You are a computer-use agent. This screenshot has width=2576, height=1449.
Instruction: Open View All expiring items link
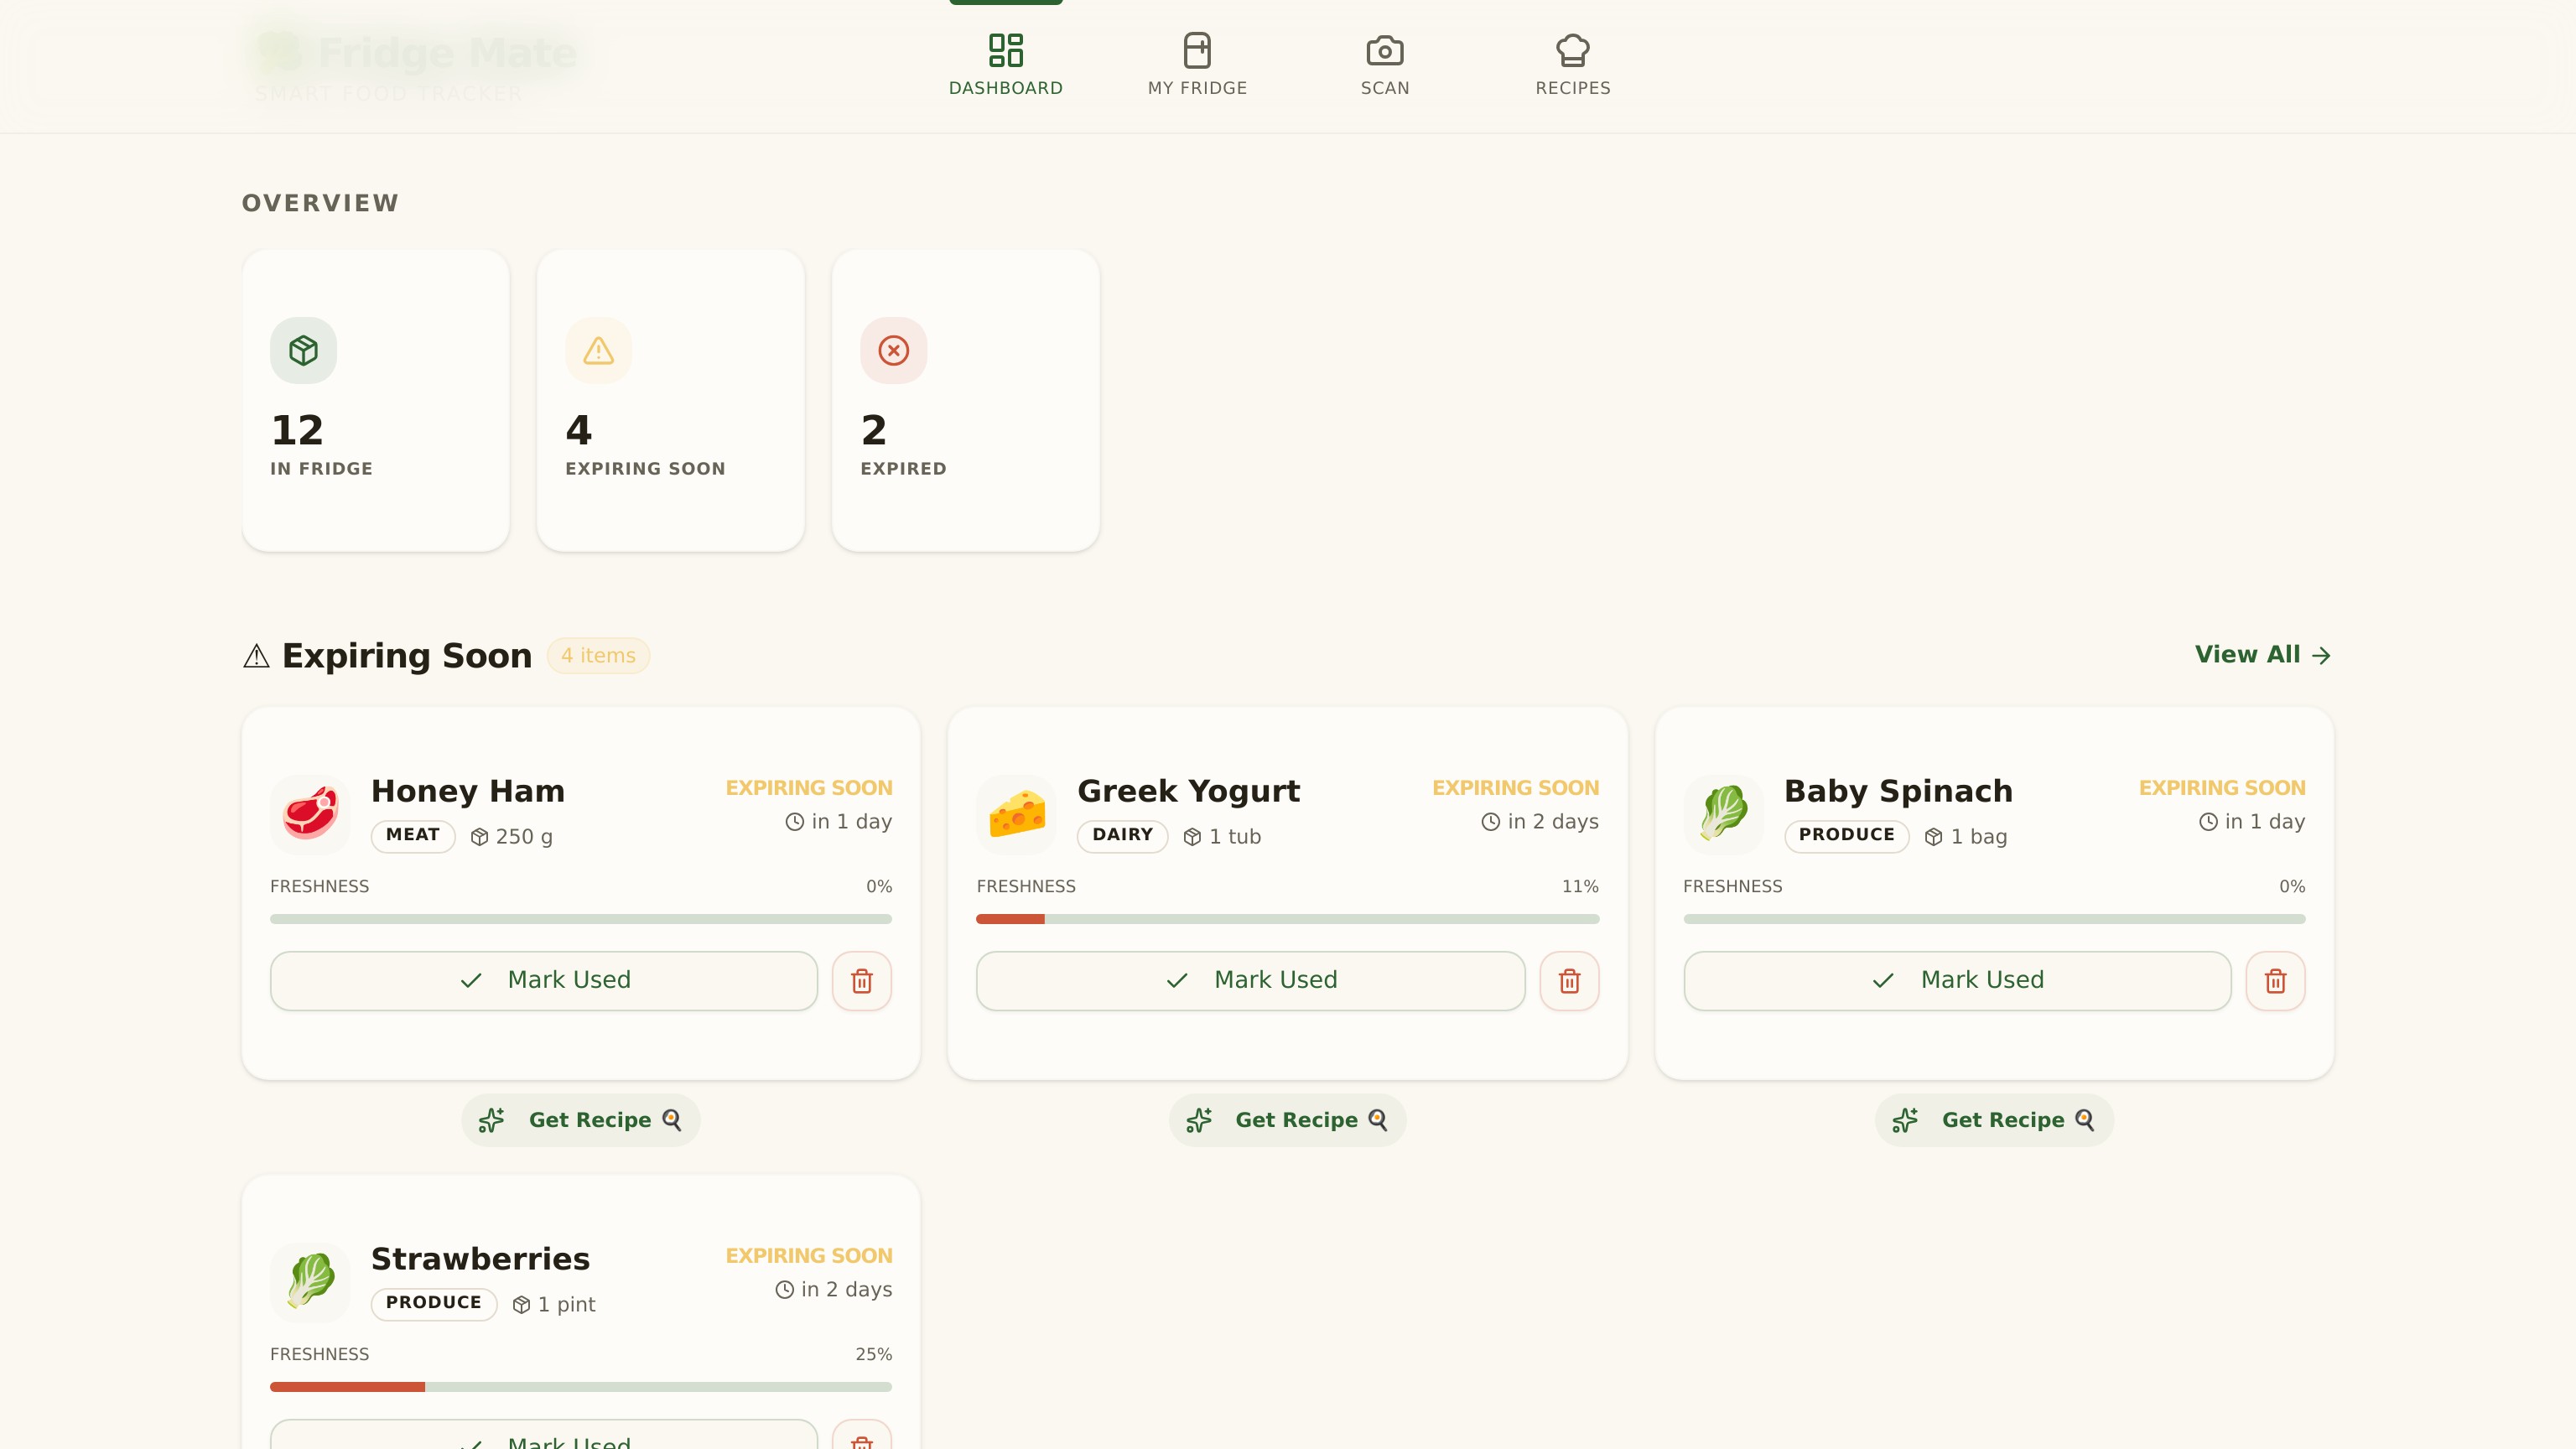click(2262, 655)
